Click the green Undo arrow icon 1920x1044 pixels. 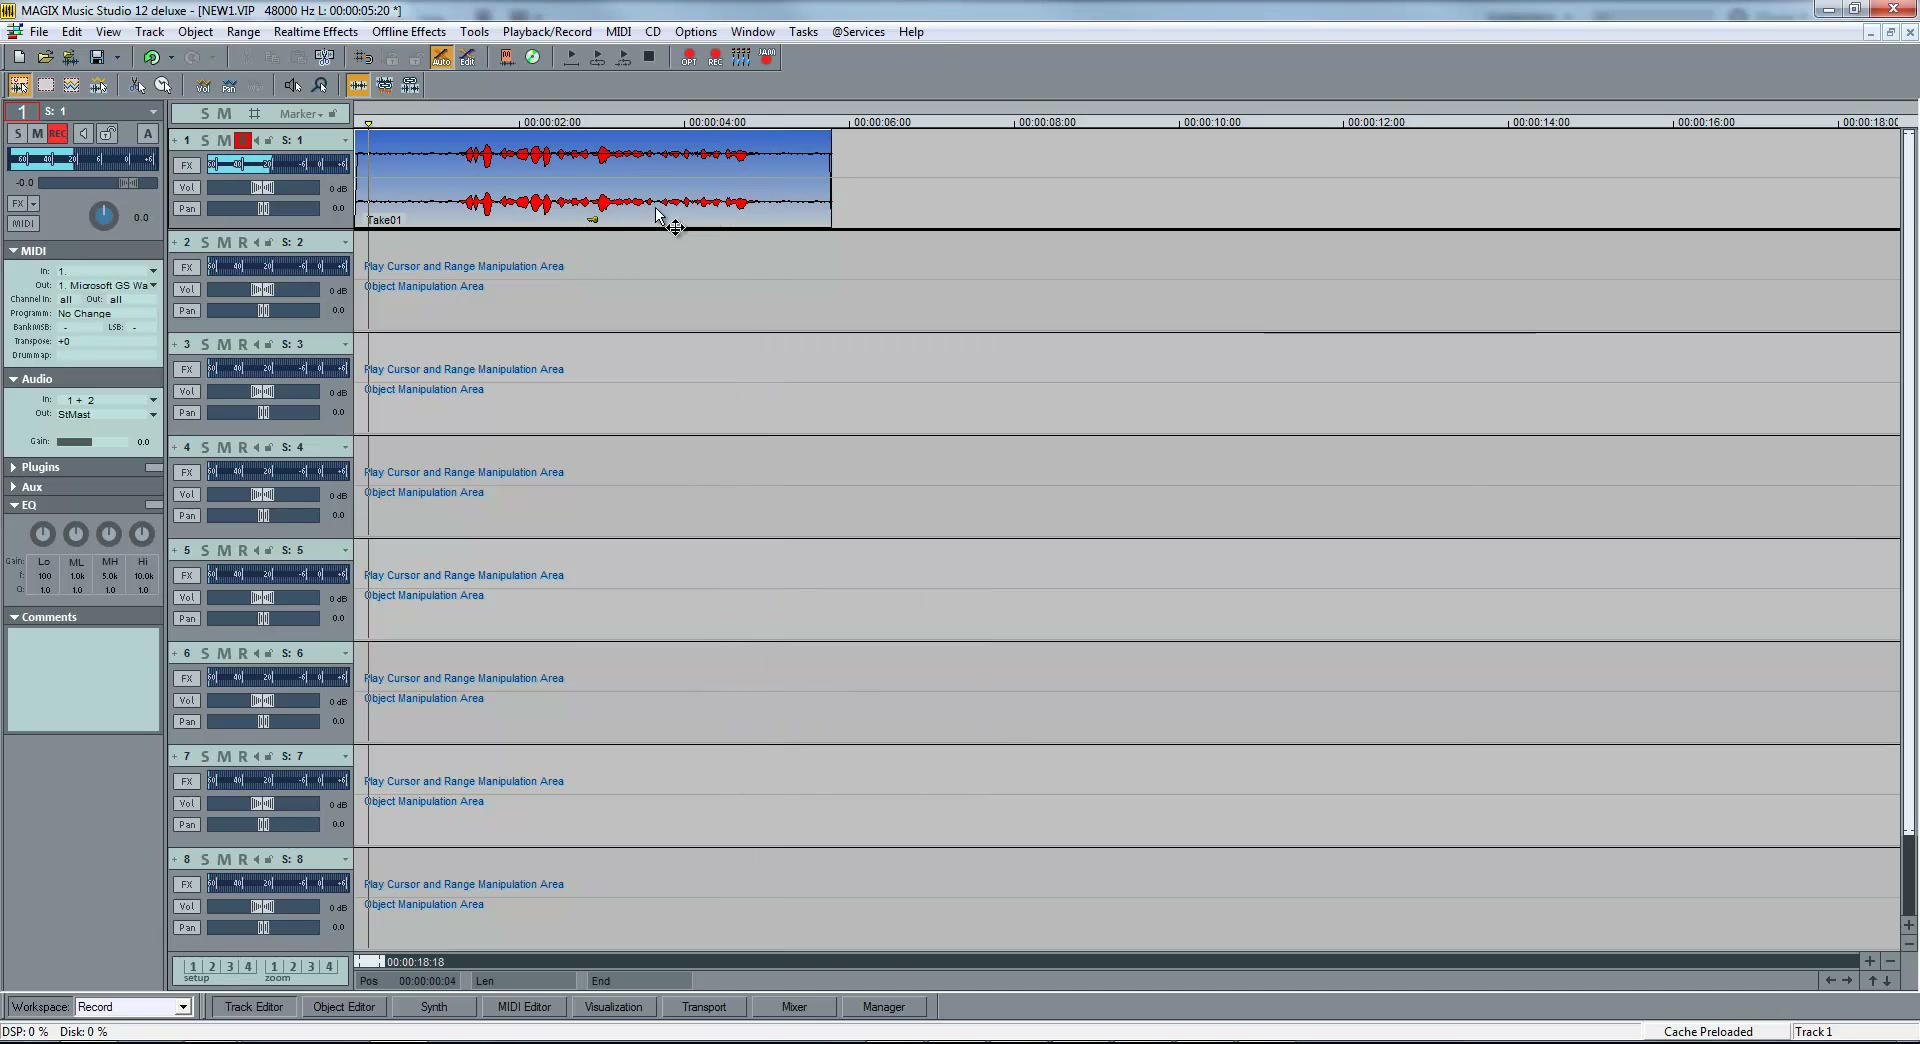coord(151,57)
